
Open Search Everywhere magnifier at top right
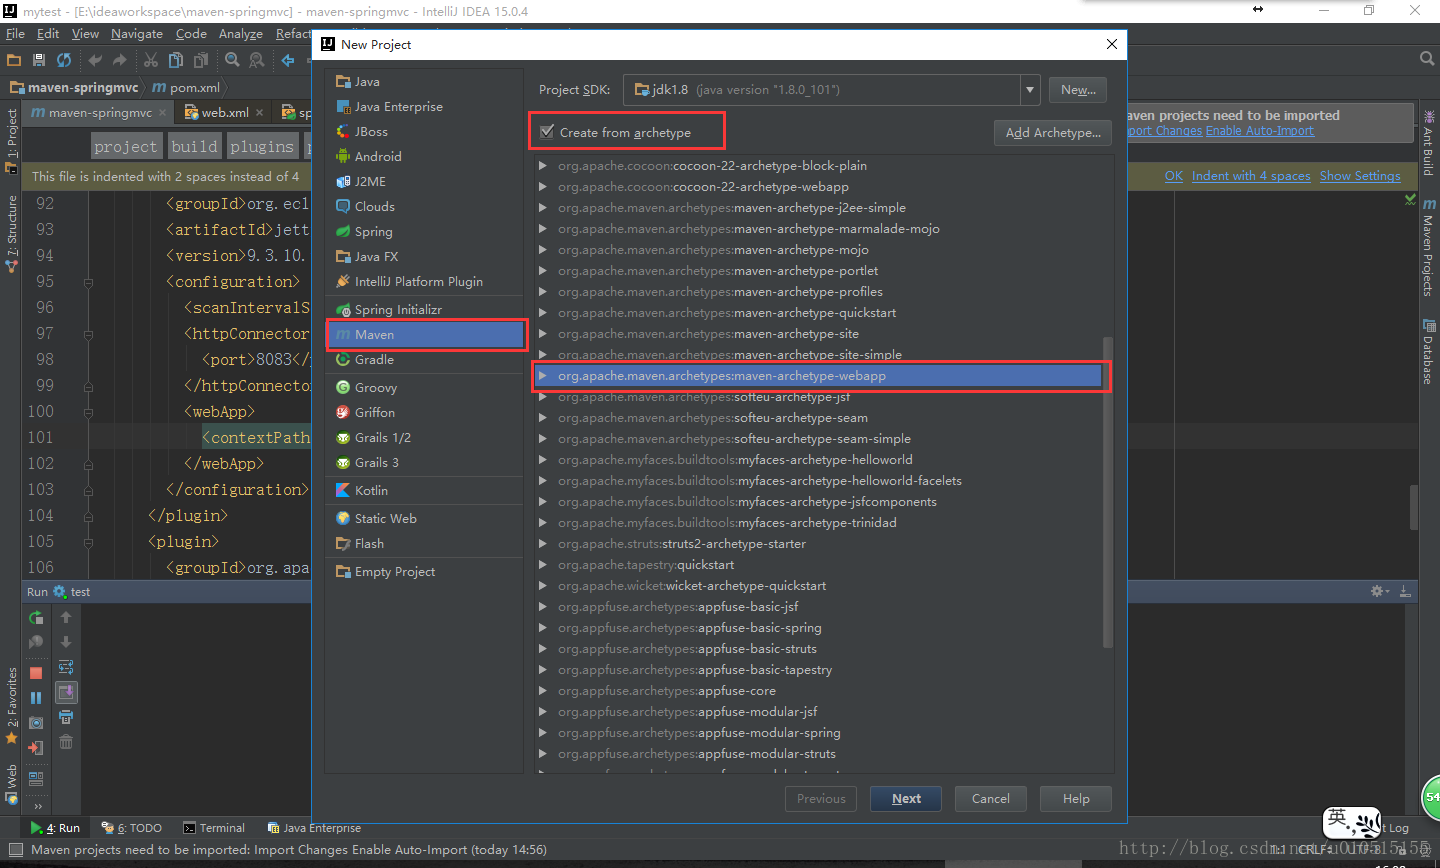pyautogui.click(x=1427, y=60)
